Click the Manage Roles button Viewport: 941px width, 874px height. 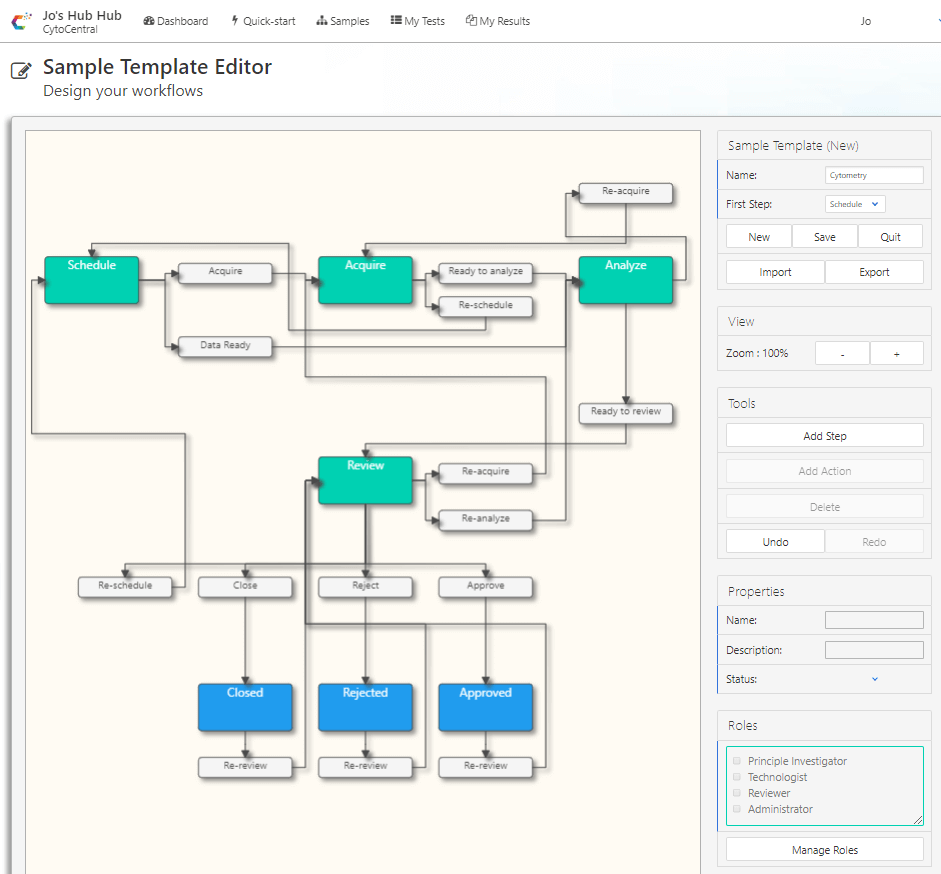click(825, 850)
